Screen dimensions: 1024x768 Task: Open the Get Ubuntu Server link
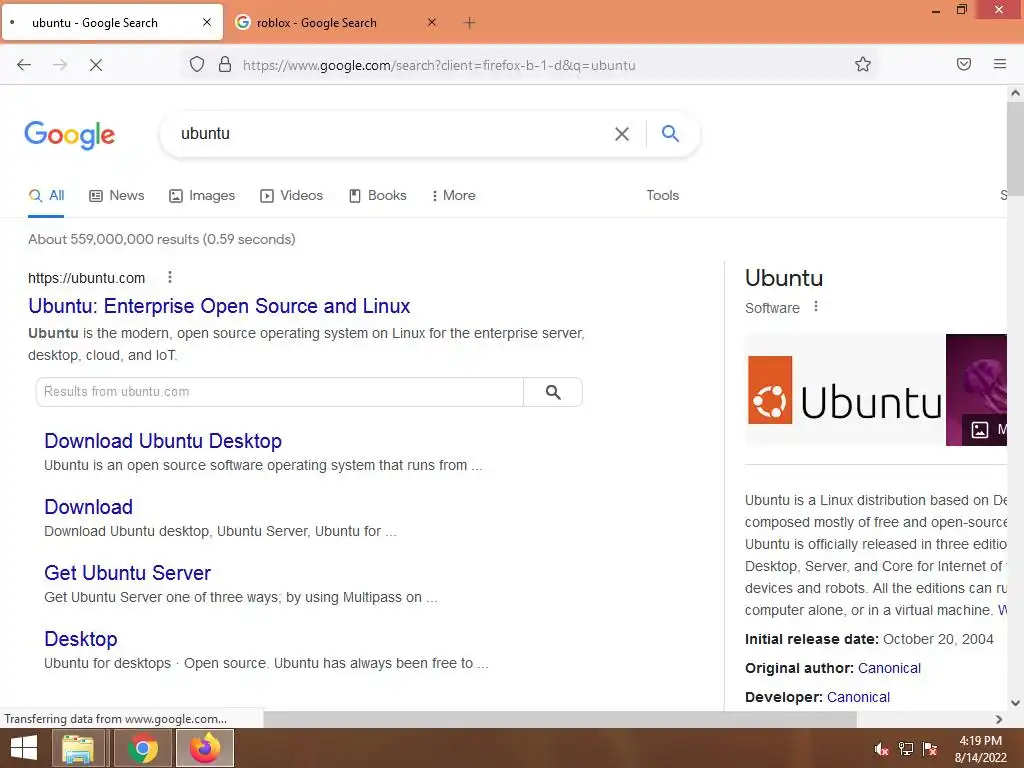click(127, 573)
